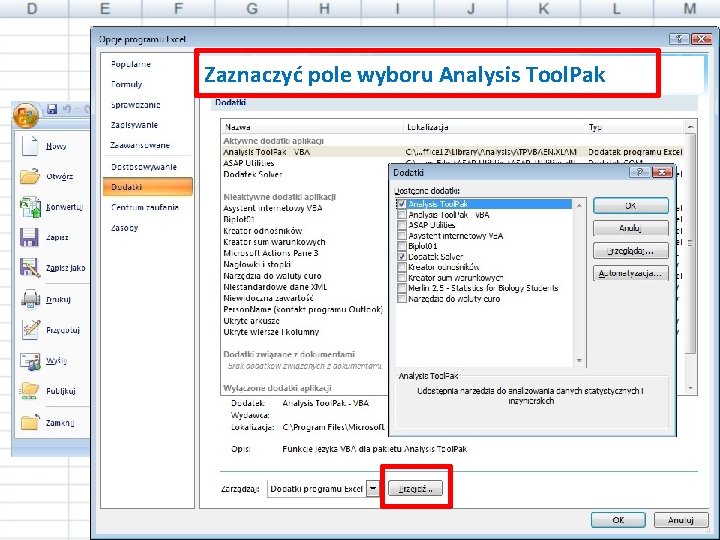Click the Save icon in quick access toolbar
The image size is (720, 540).
click(52, 109)
